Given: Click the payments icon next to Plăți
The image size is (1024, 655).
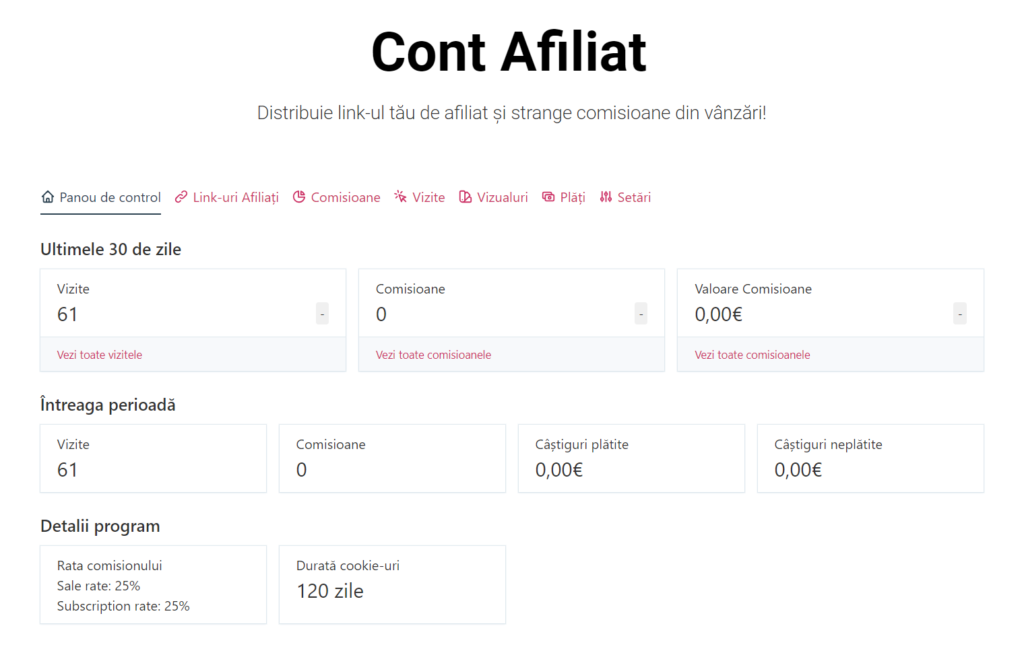Looking at the screenshot, I should click(x=548, y=197).
